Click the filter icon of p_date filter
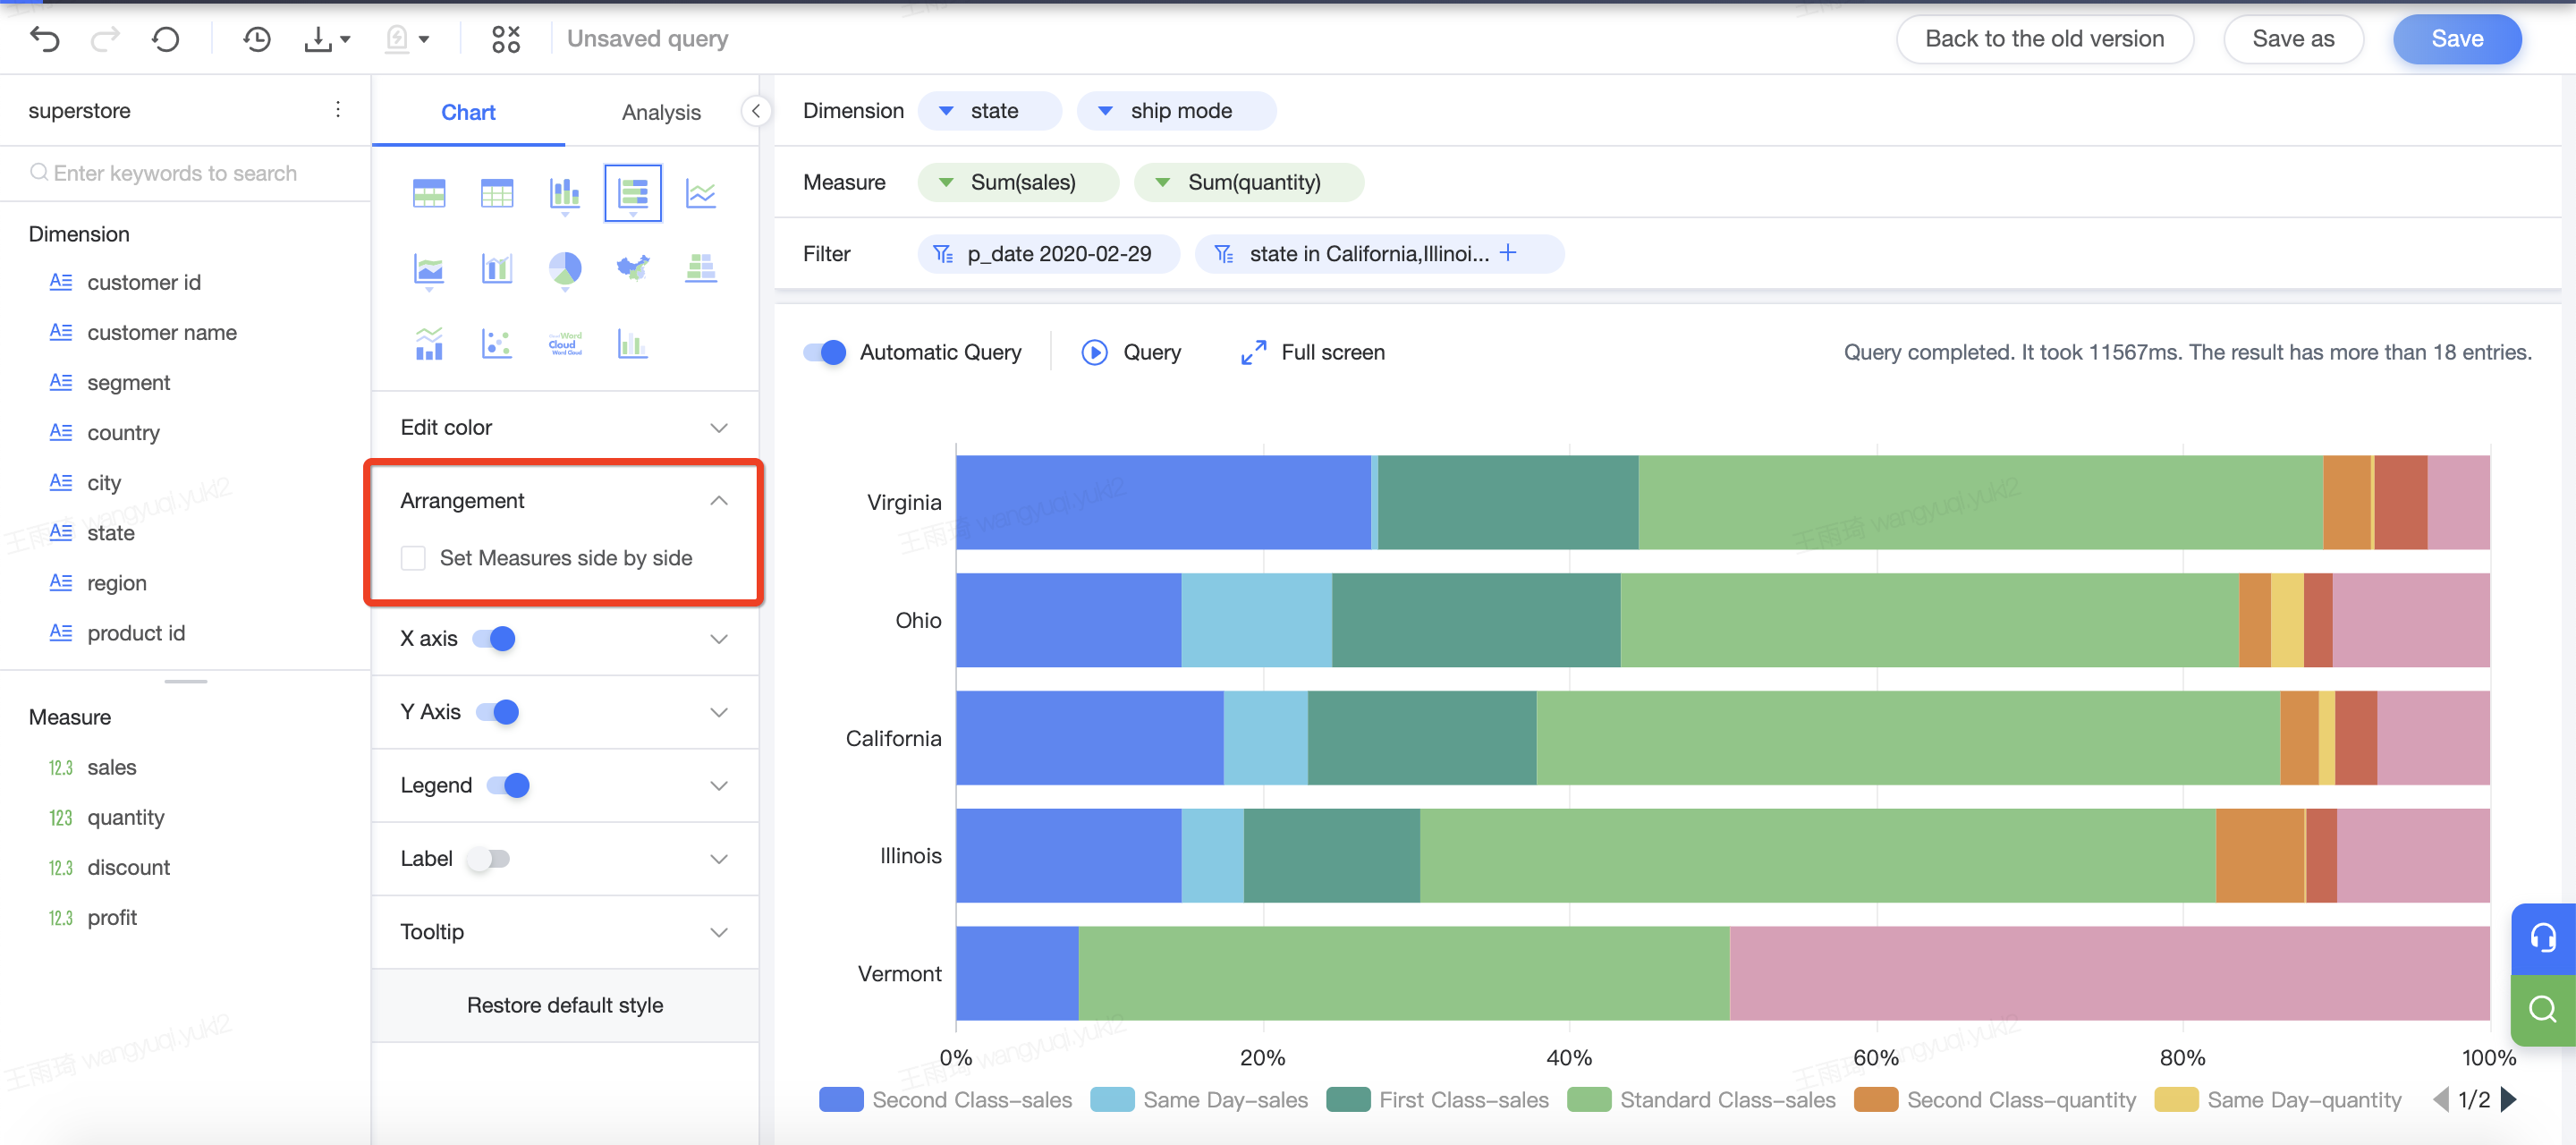This screenshot has height=1145, width=2576. pyautogui.click(x=943, y=254)
